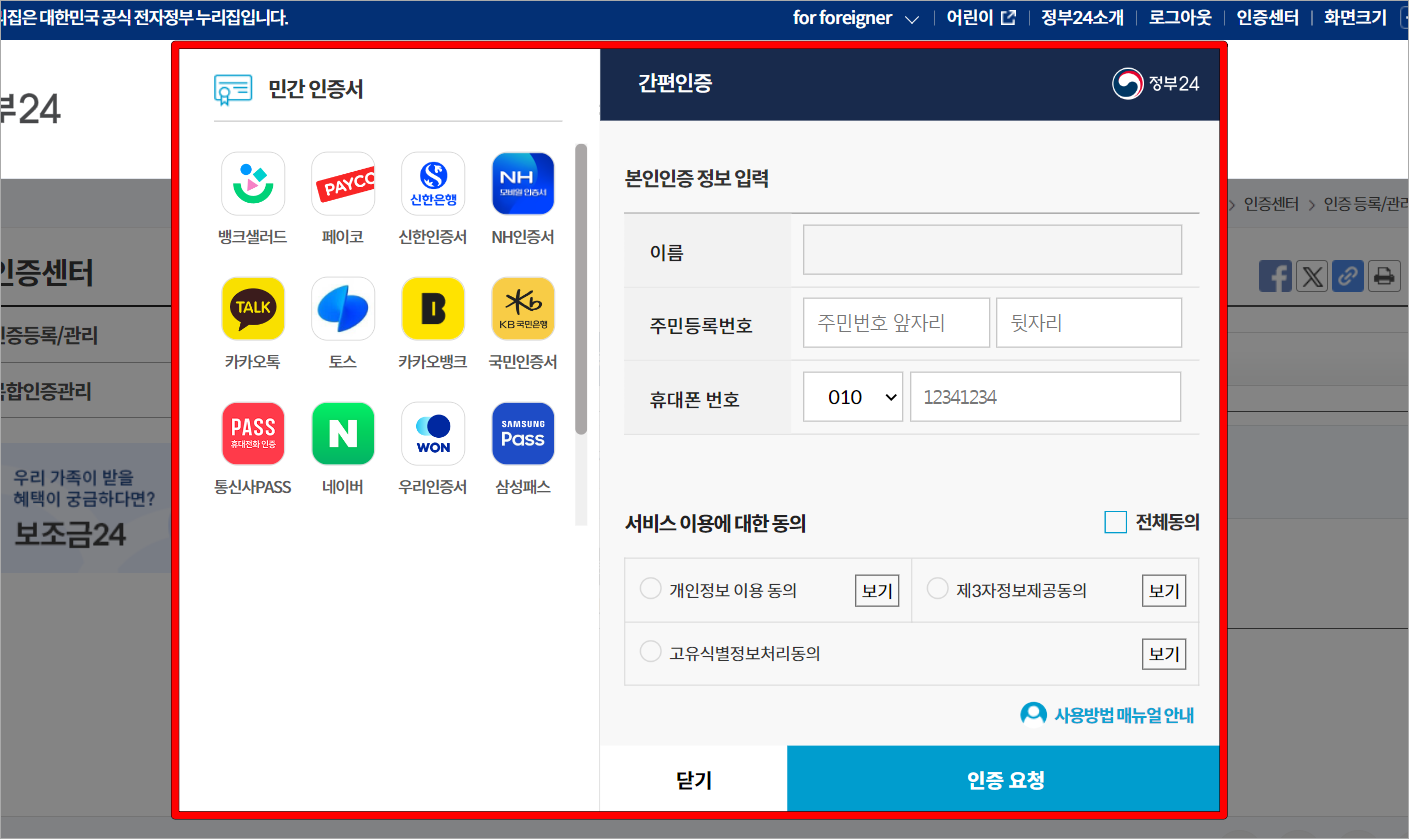Screen dimensions: 1409x839
Task: Click the 보조금24 banner
Action: pos(85,510)
